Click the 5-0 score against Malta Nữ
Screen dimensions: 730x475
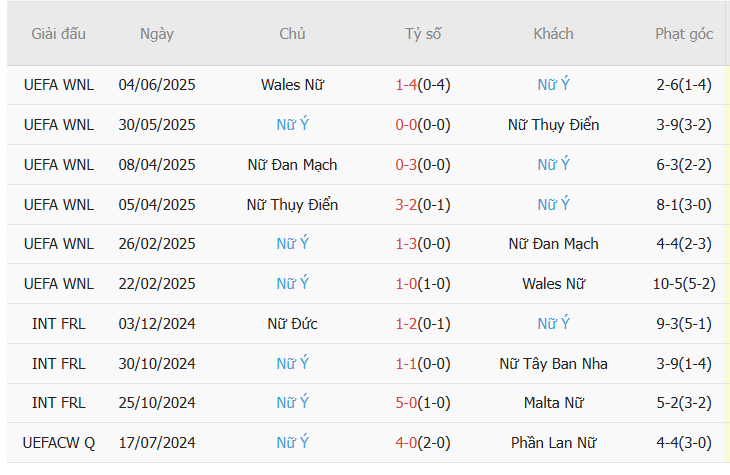point(407,403)
